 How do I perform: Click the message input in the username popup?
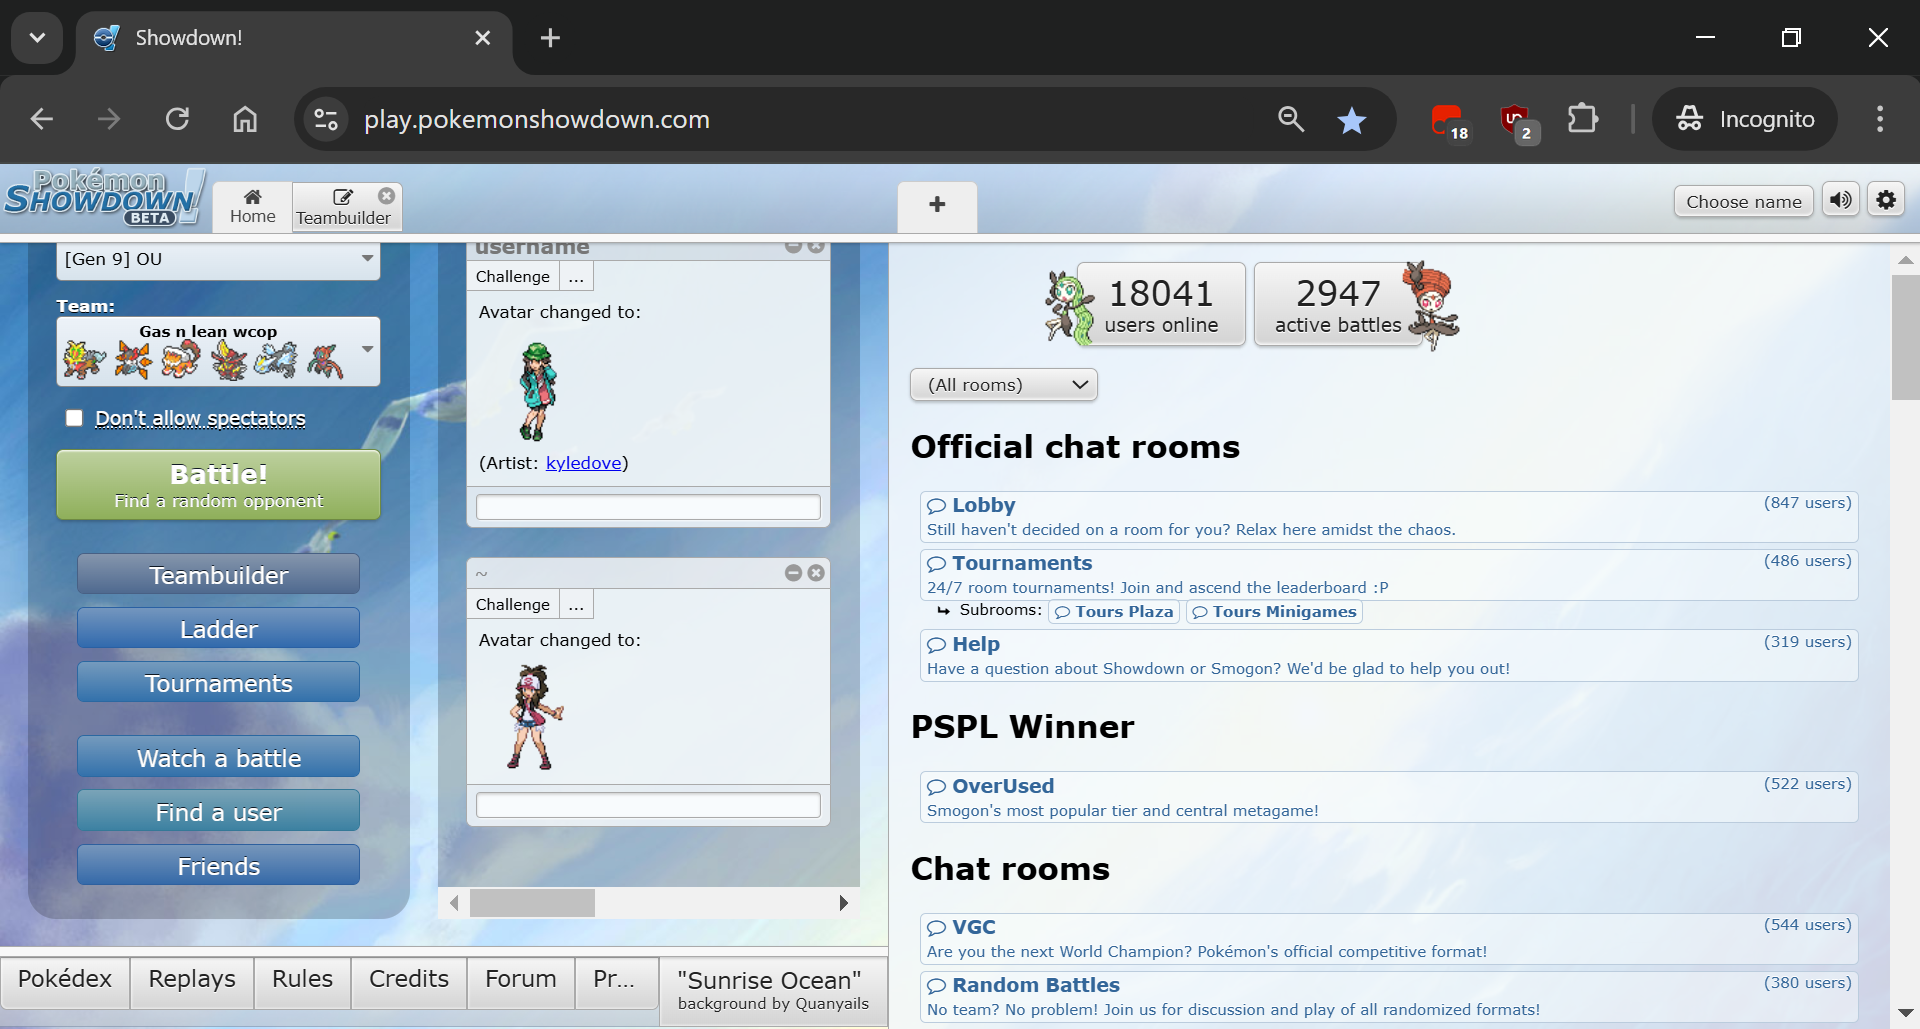click(648, 507)
